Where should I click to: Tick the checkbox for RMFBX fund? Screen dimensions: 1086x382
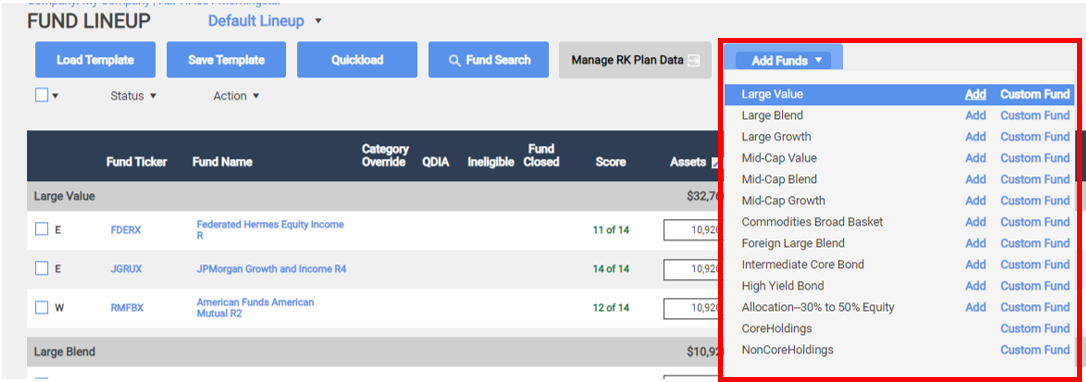(42, 307)
